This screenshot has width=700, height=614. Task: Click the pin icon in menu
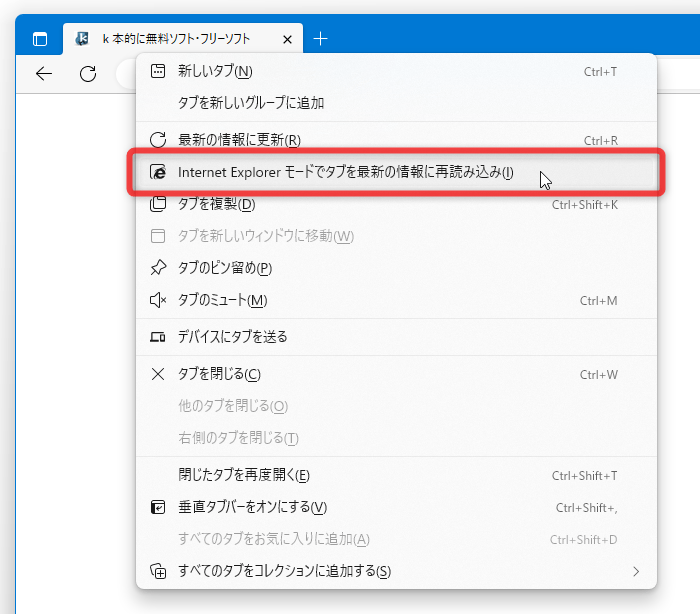158,268
